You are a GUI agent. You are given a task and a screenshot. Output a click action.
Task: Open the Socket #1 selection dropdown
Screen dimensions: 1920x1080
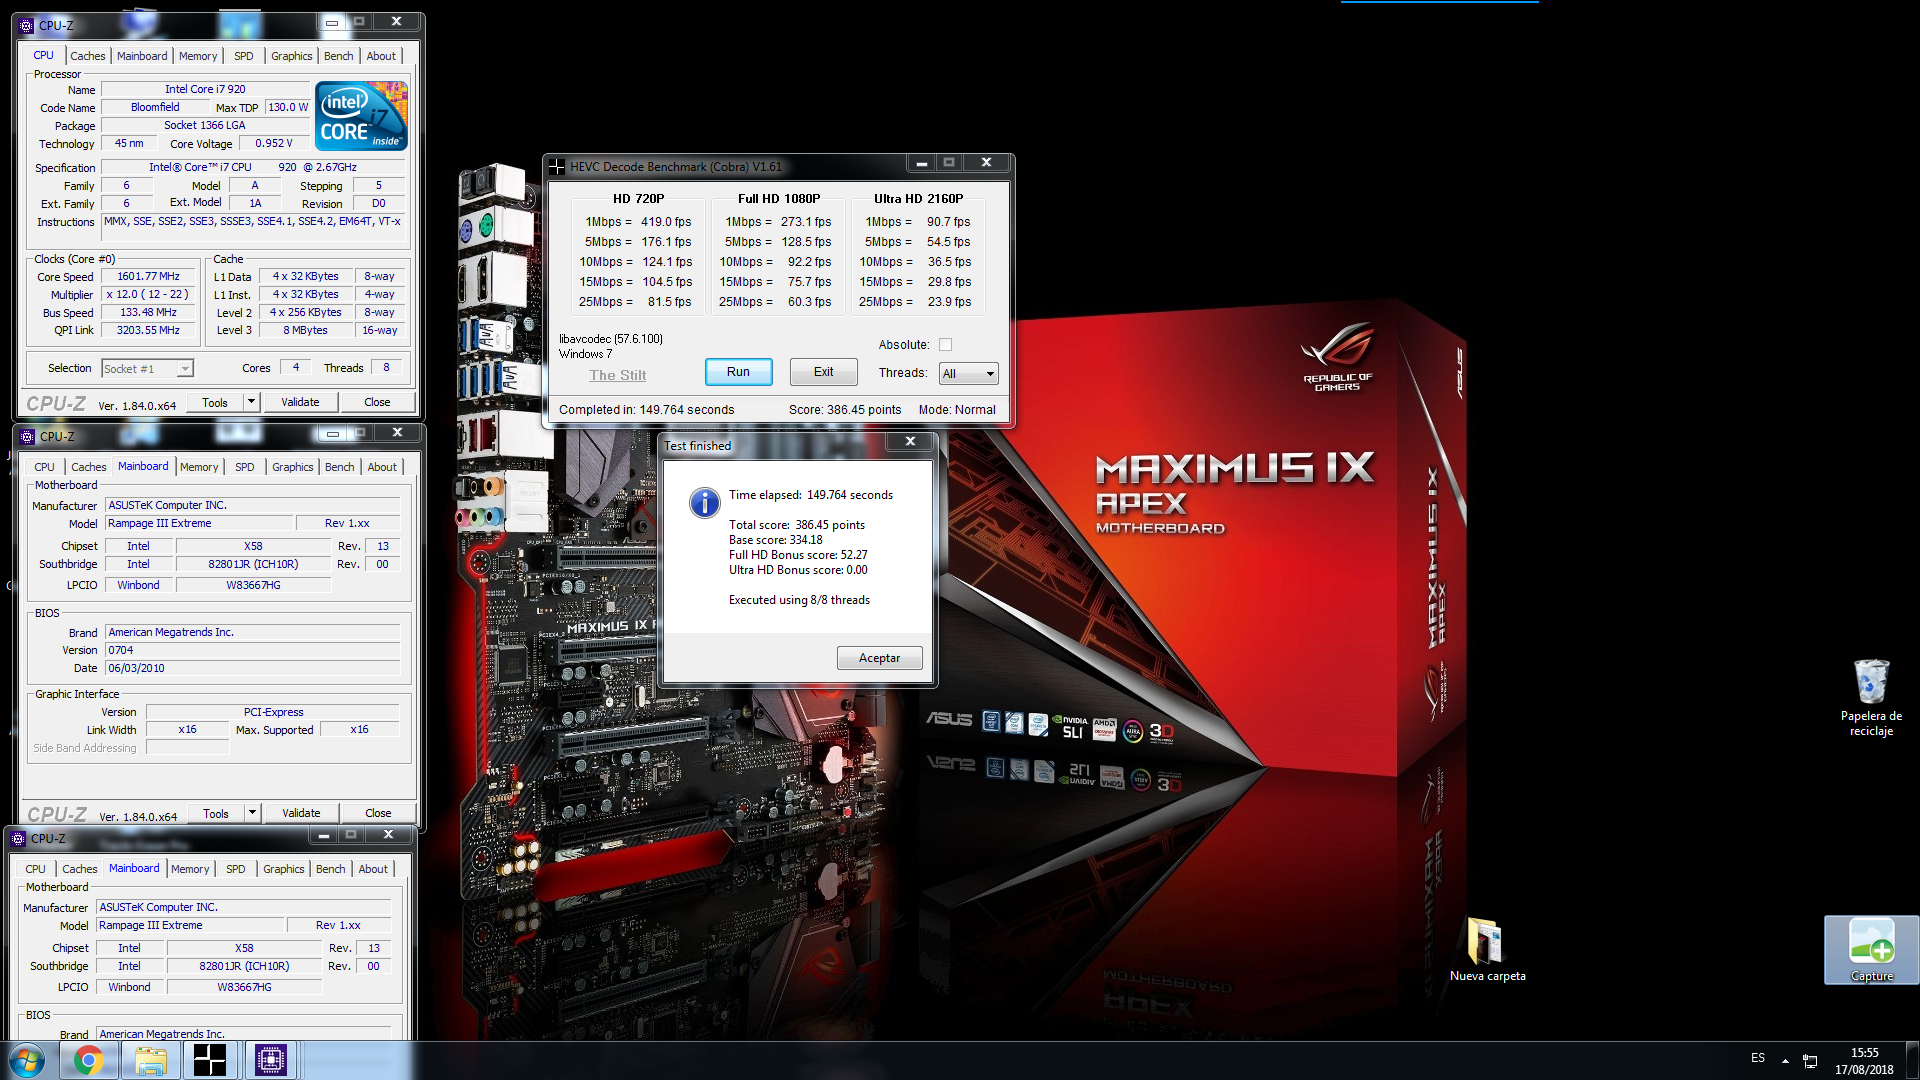point(147,369)
